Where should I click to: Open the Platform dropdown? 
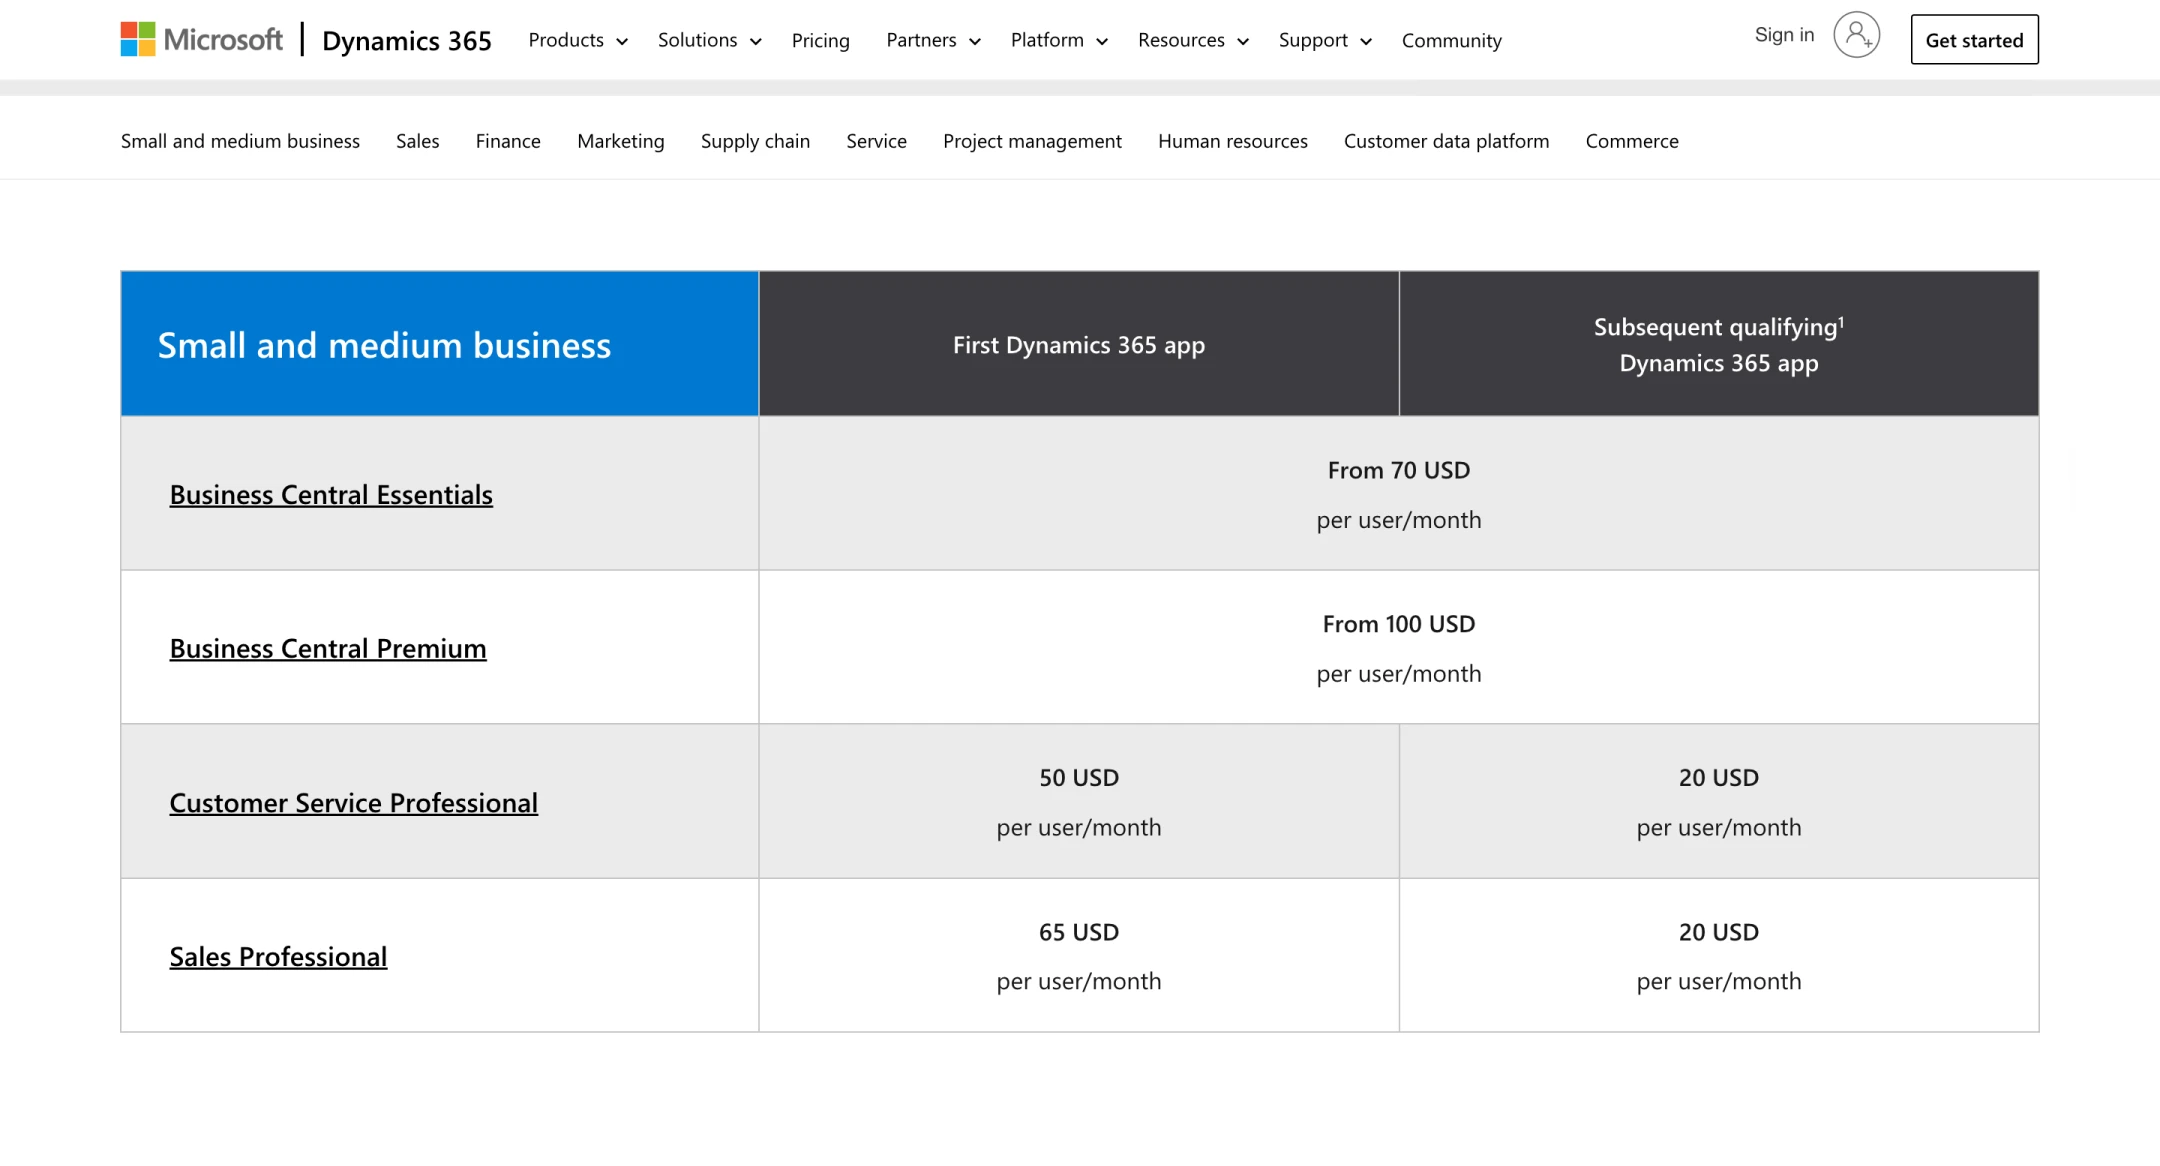pyautogui.click(x=1058, y=40)
